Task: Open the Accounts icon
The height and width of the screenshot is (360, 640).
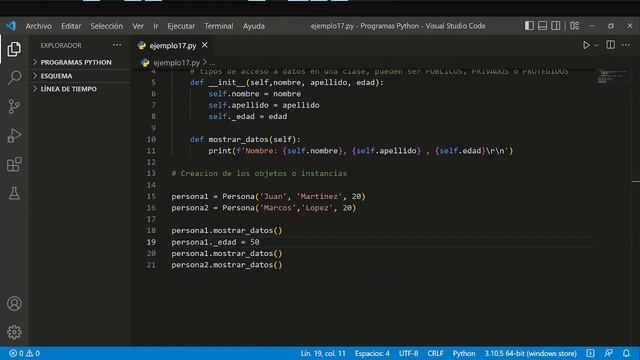Action: point(14,304)
